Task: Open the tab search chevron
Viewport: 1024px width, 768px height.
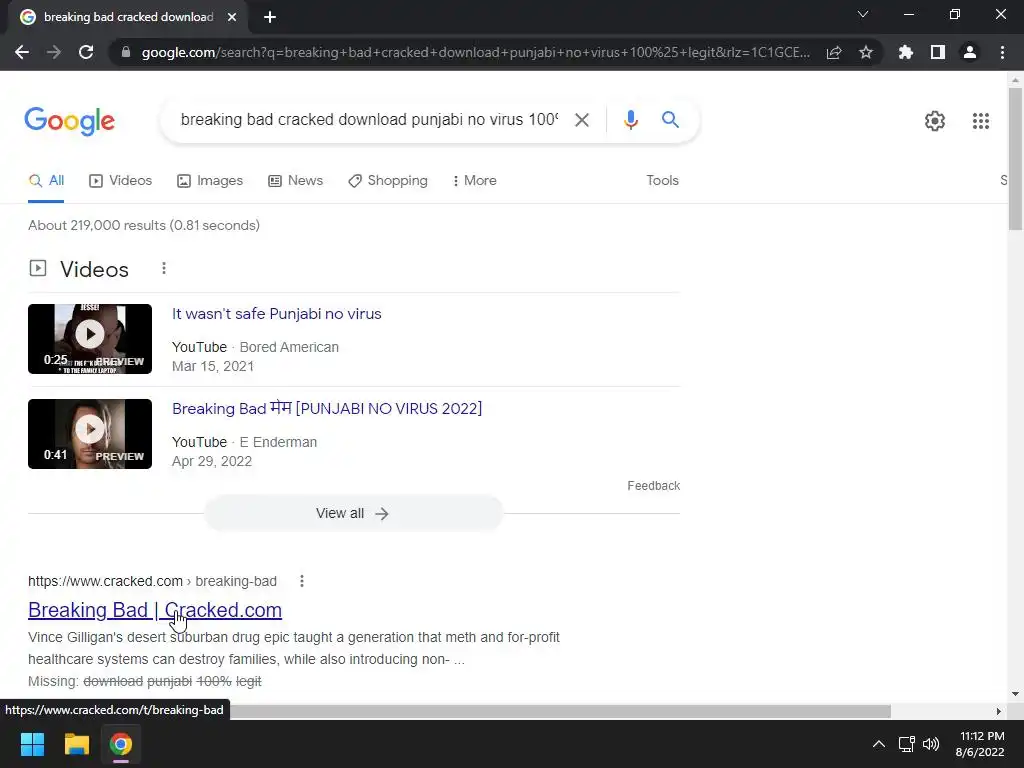Action: tap(863, 14)
